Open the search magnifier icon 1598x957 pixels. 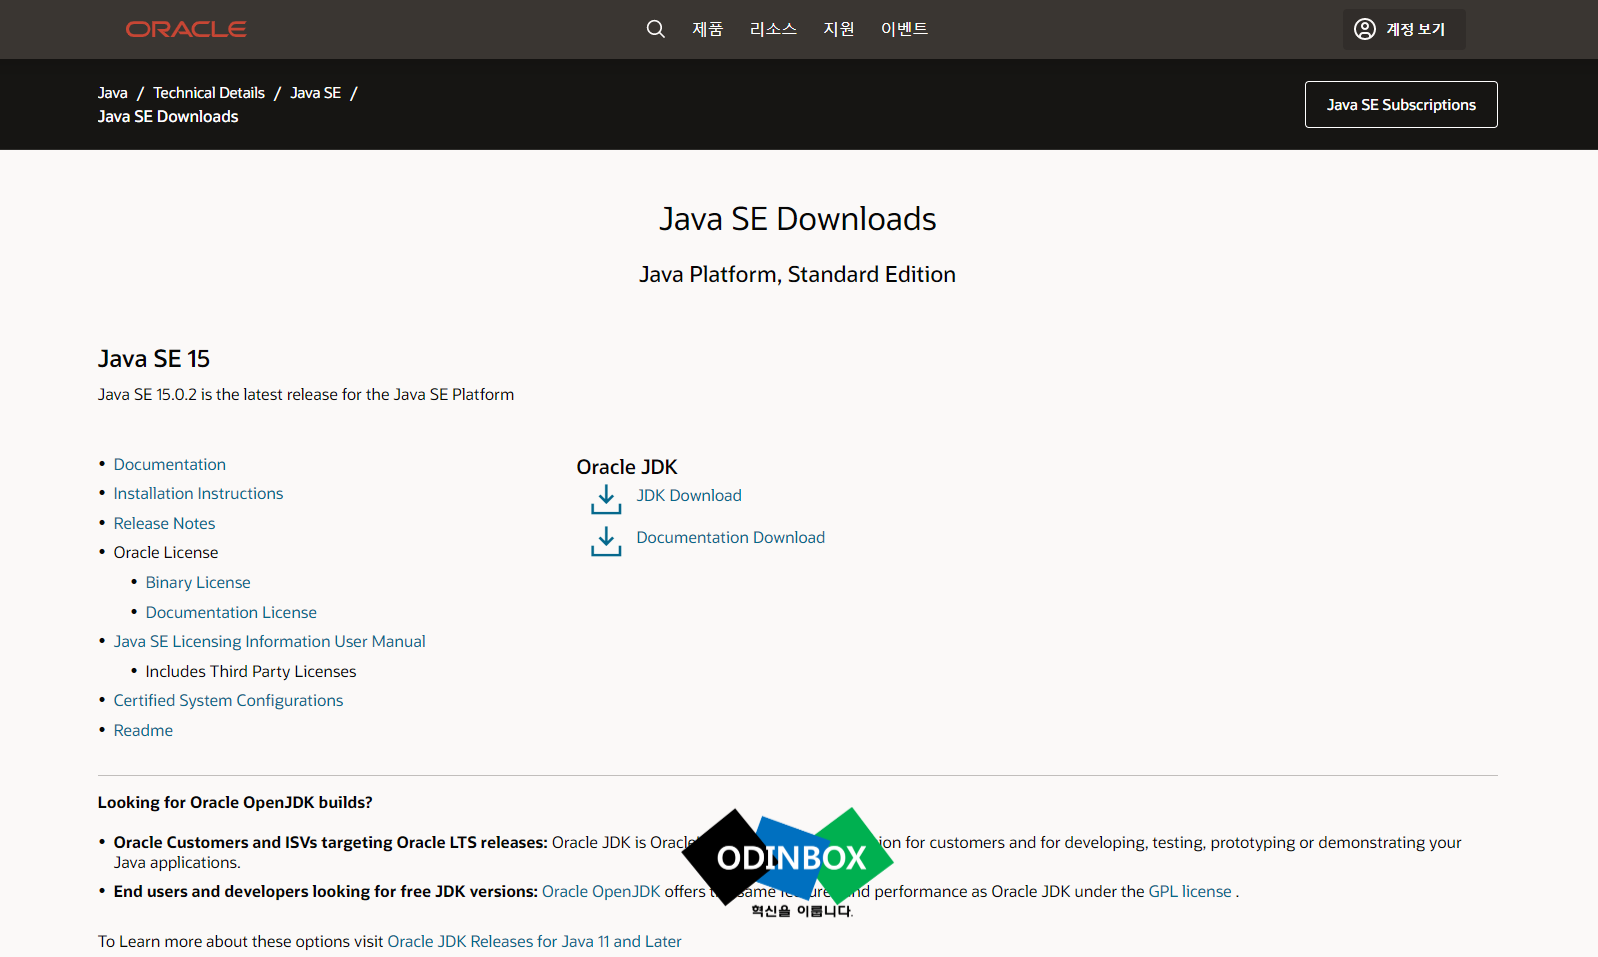[656, 29]
